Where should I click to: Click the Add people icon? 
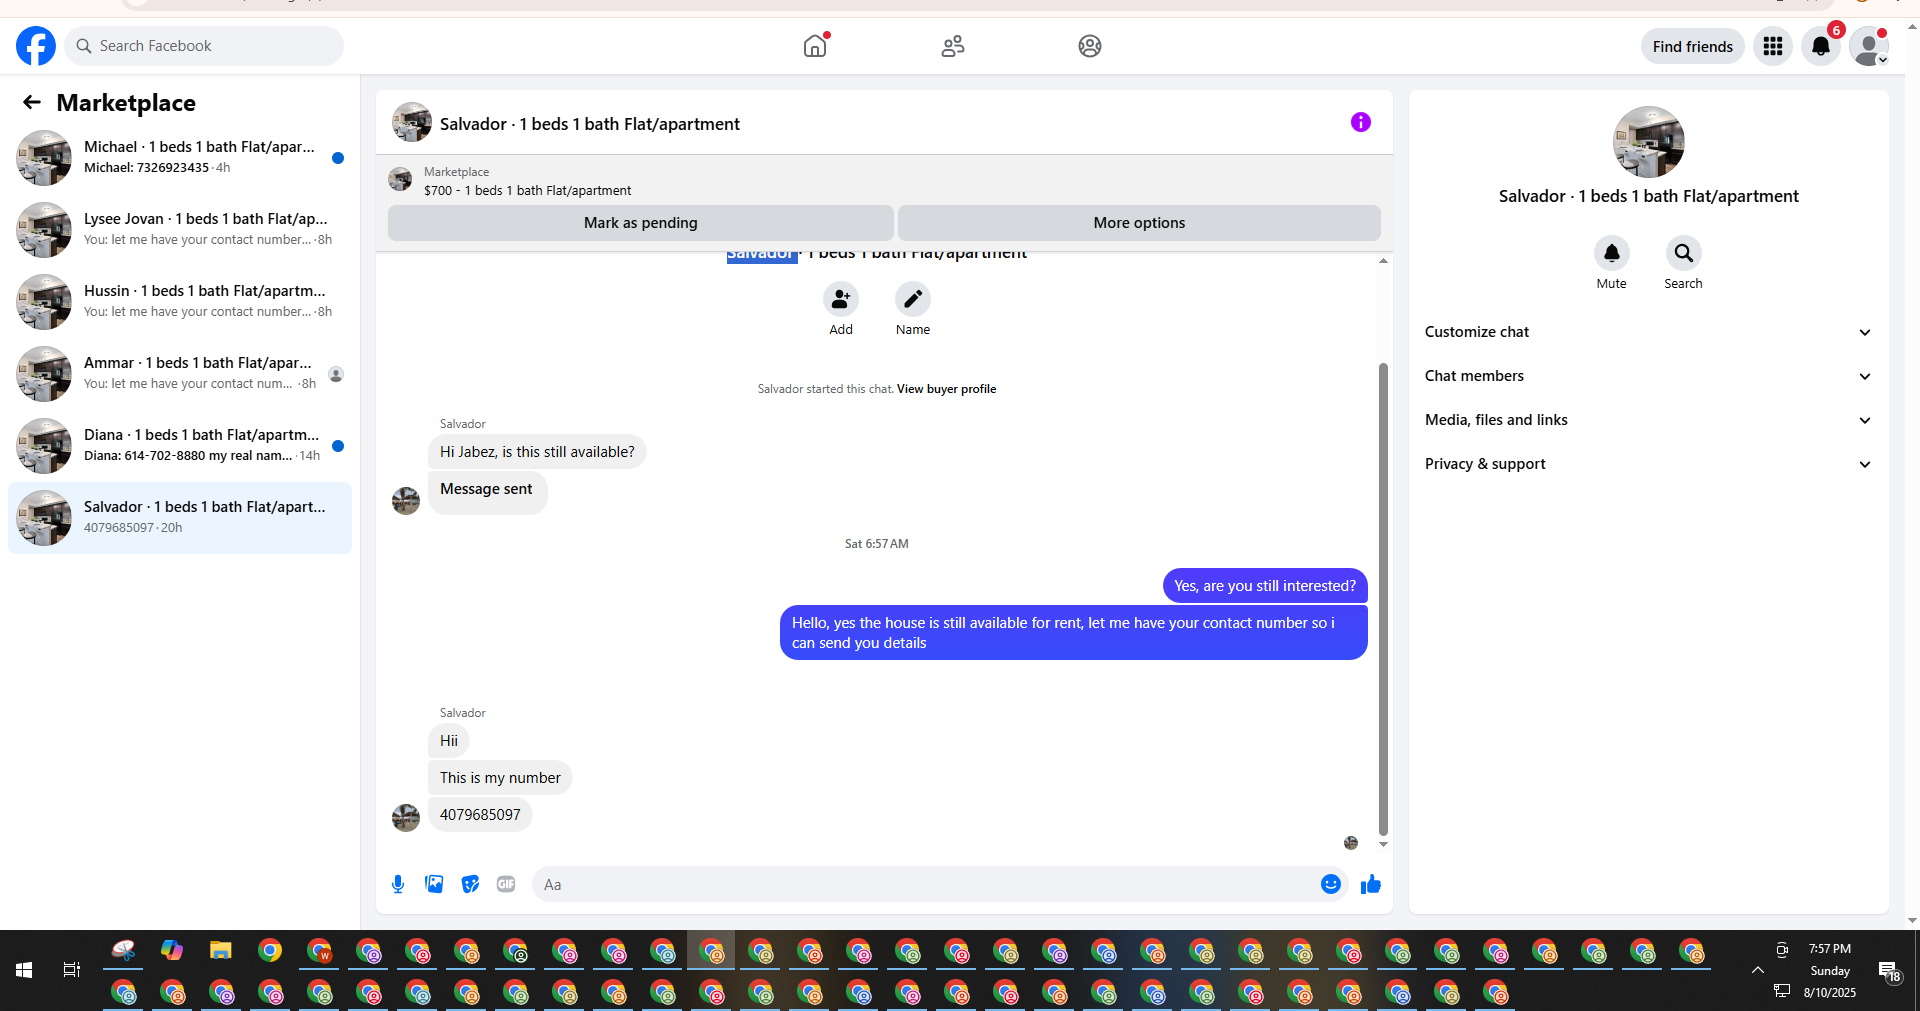pyautogui.click(x=841, y=299)
